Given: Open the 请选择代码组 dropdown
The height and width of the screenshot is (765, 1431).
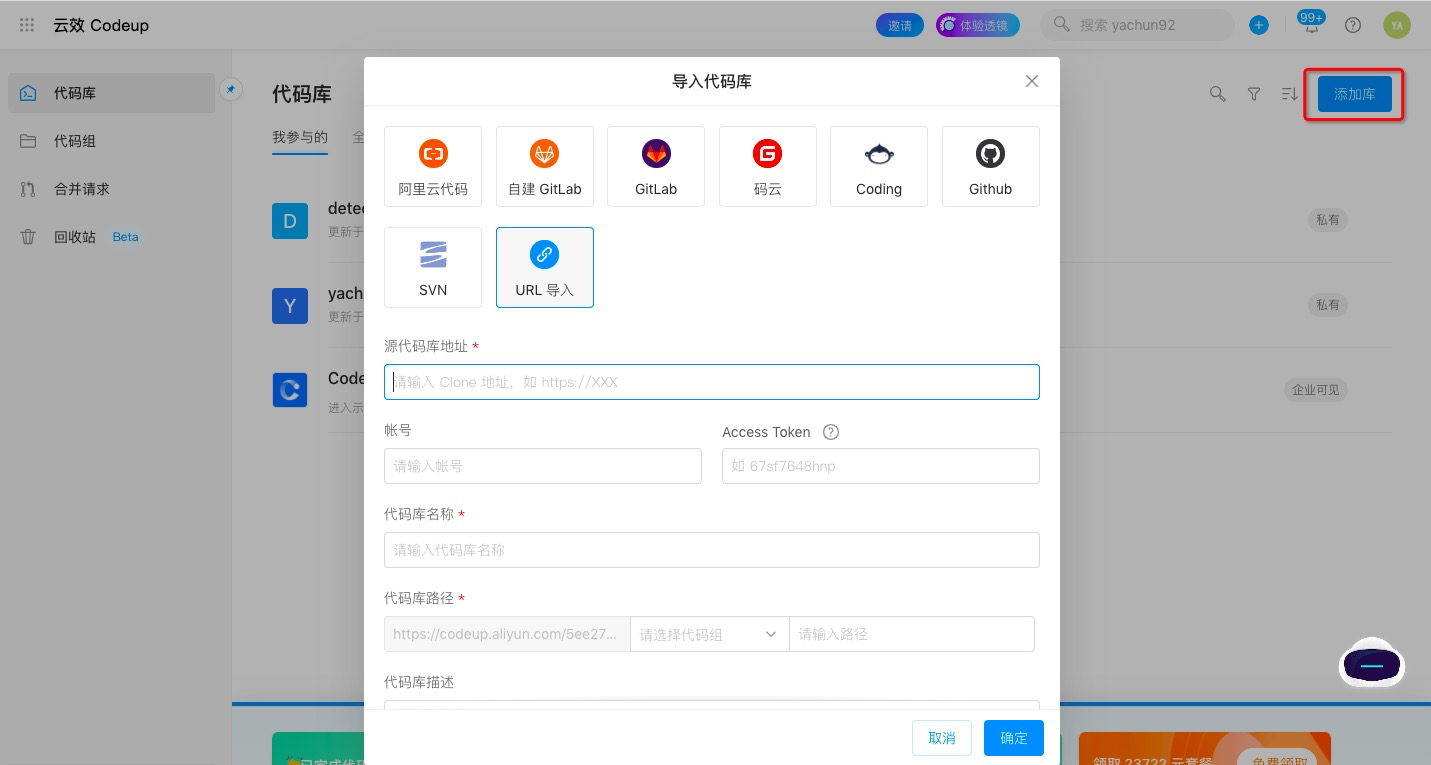Looking at the screenshot, I should [x=709, y=633].
